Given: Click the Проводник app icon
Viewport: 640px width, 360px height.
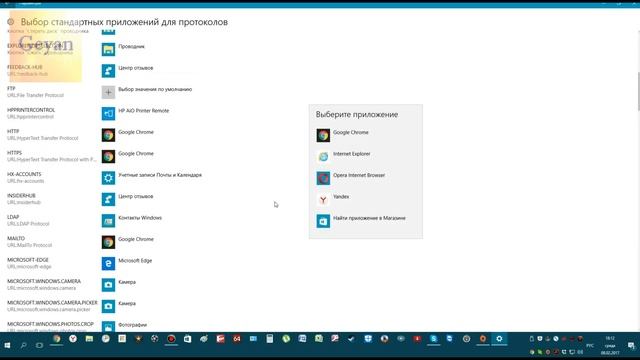Looking at the screenshot, I should (108, 49).
